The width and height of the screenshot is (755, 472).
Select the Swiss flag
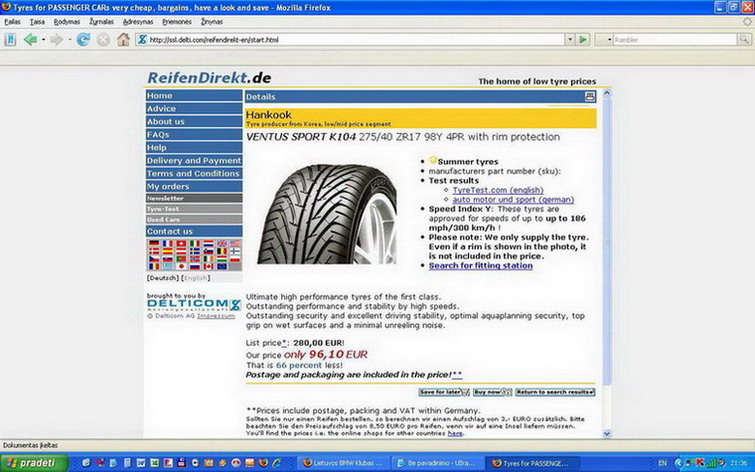point(181,244)
